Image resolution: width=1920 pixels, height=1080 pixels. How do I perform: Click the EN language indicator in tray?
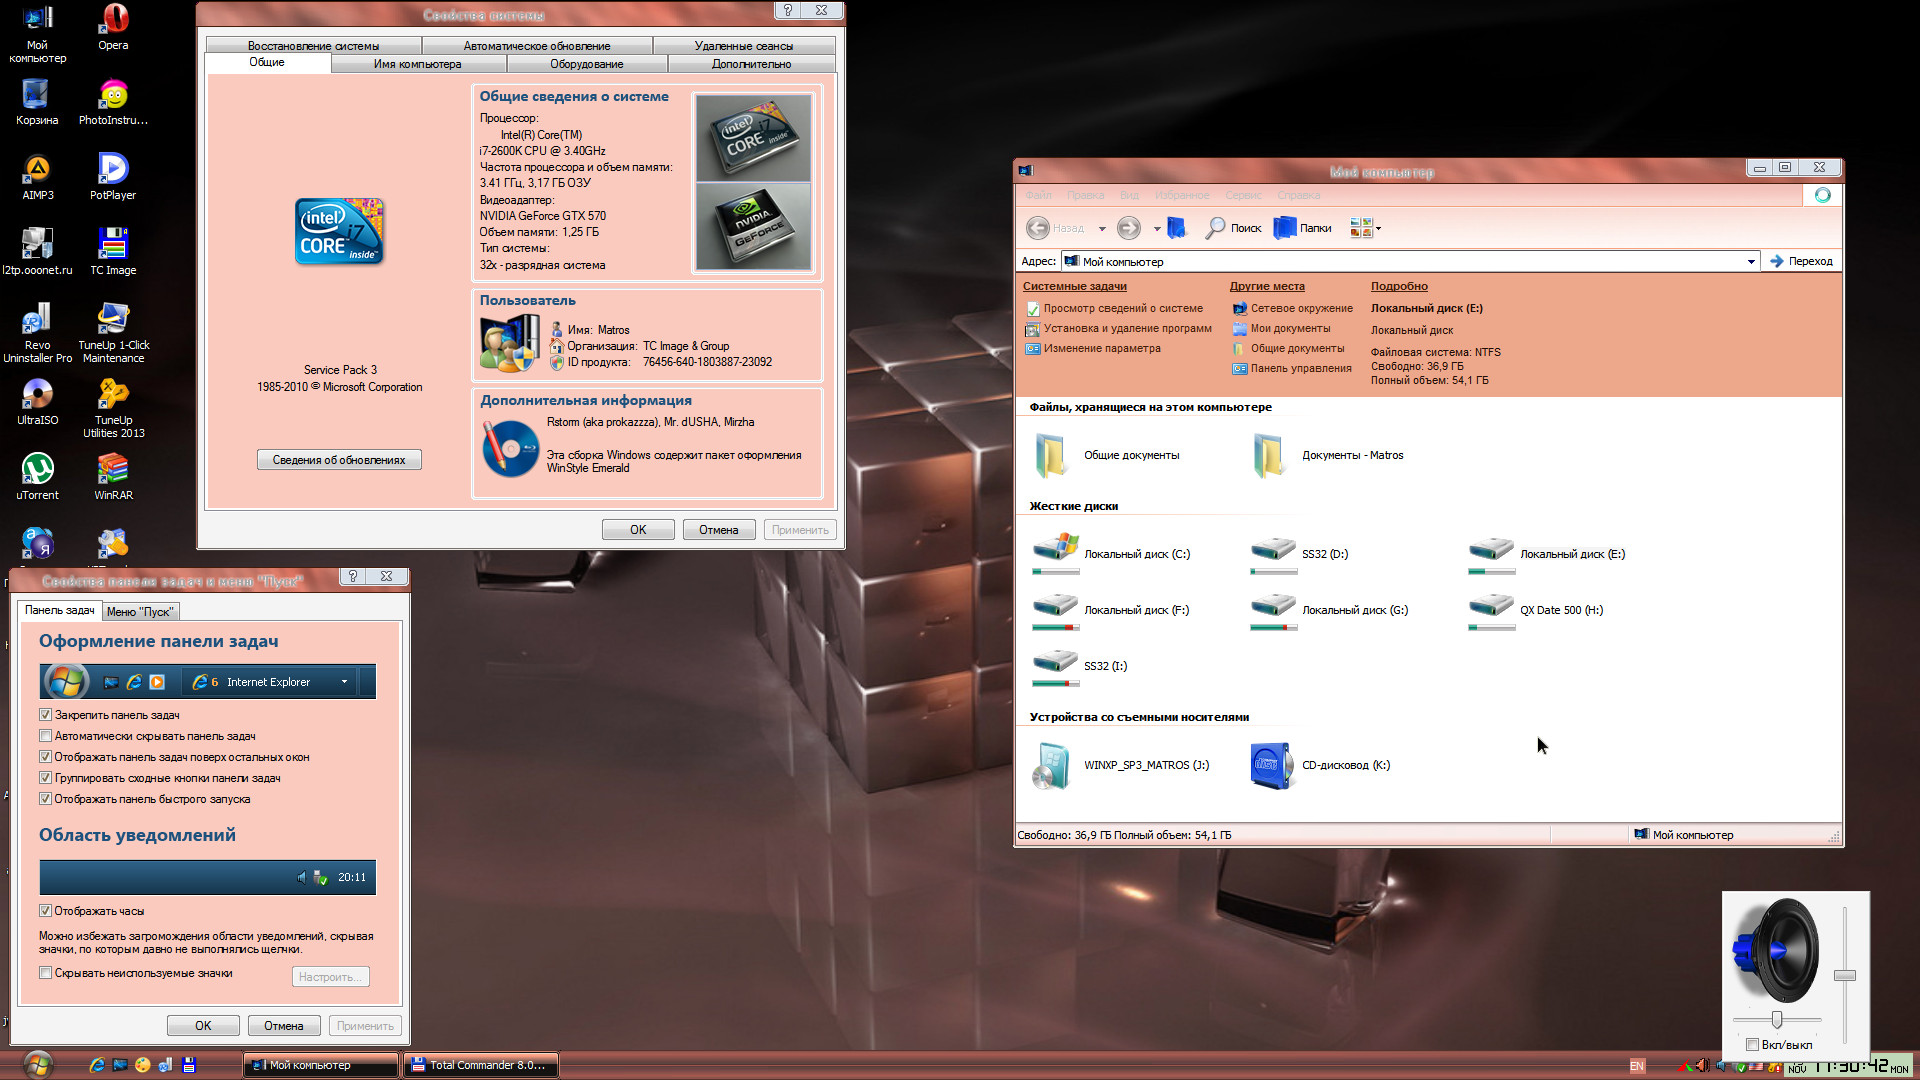[x=1637, y=1066]
